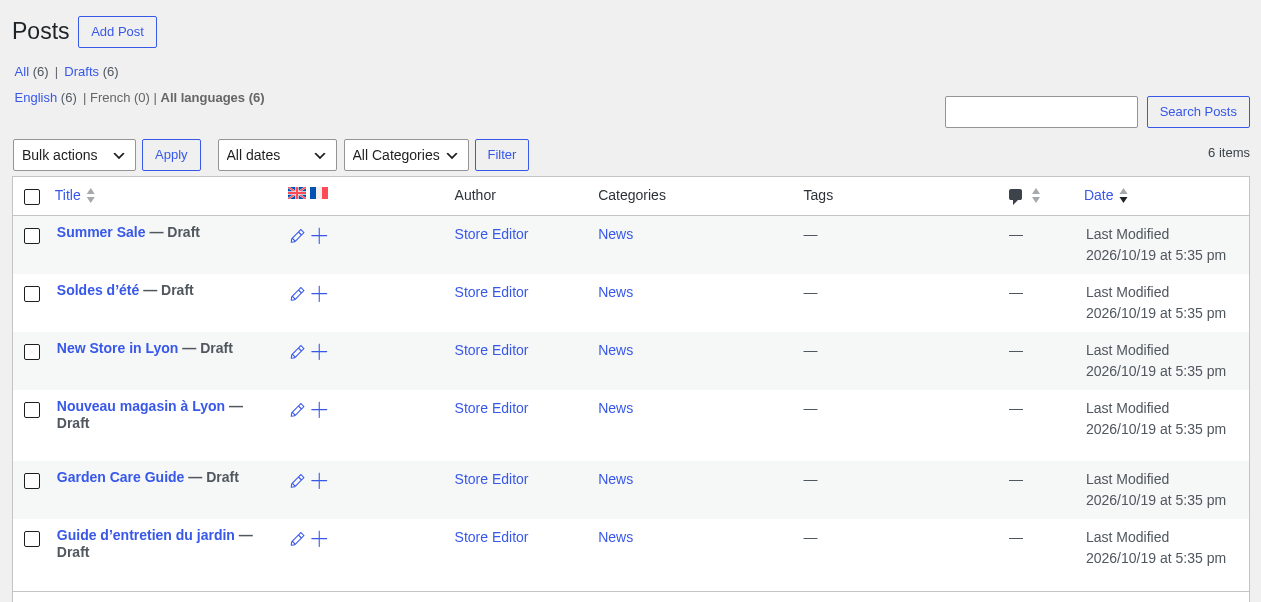Add translation for Garden Care Guide

[x=319, y=481]
